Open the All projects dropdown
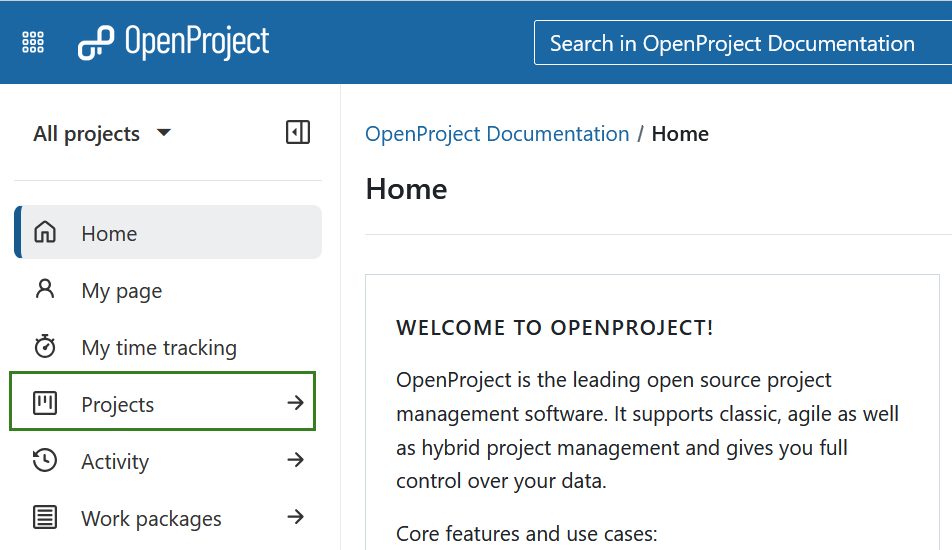Image resolution: width=952 pixels, height=550 pixels. (102, 134)
